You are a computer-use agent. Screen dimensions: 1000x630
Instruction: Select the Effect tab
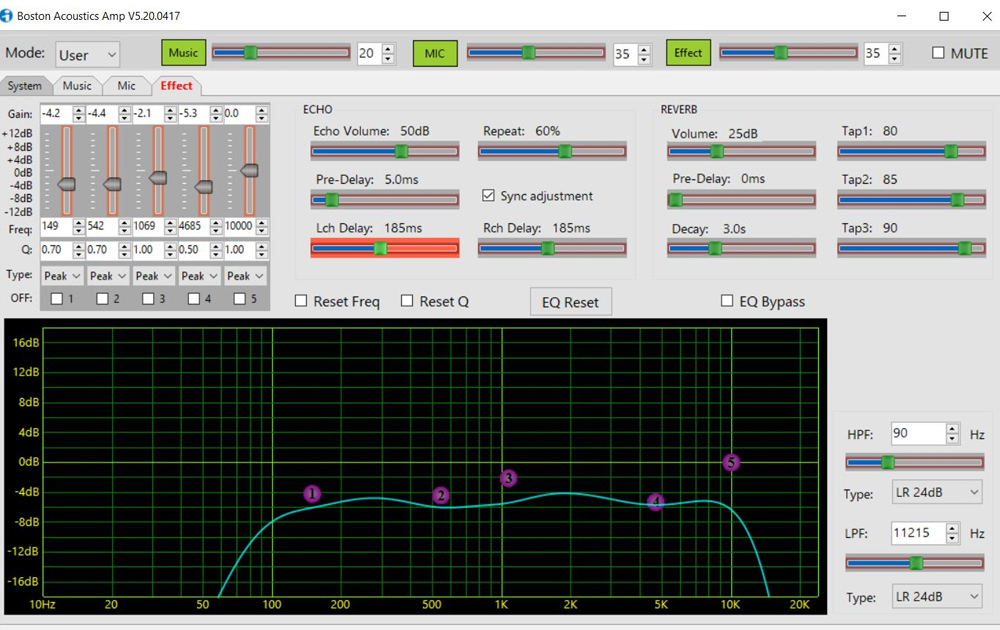click(x=176, y=85)
